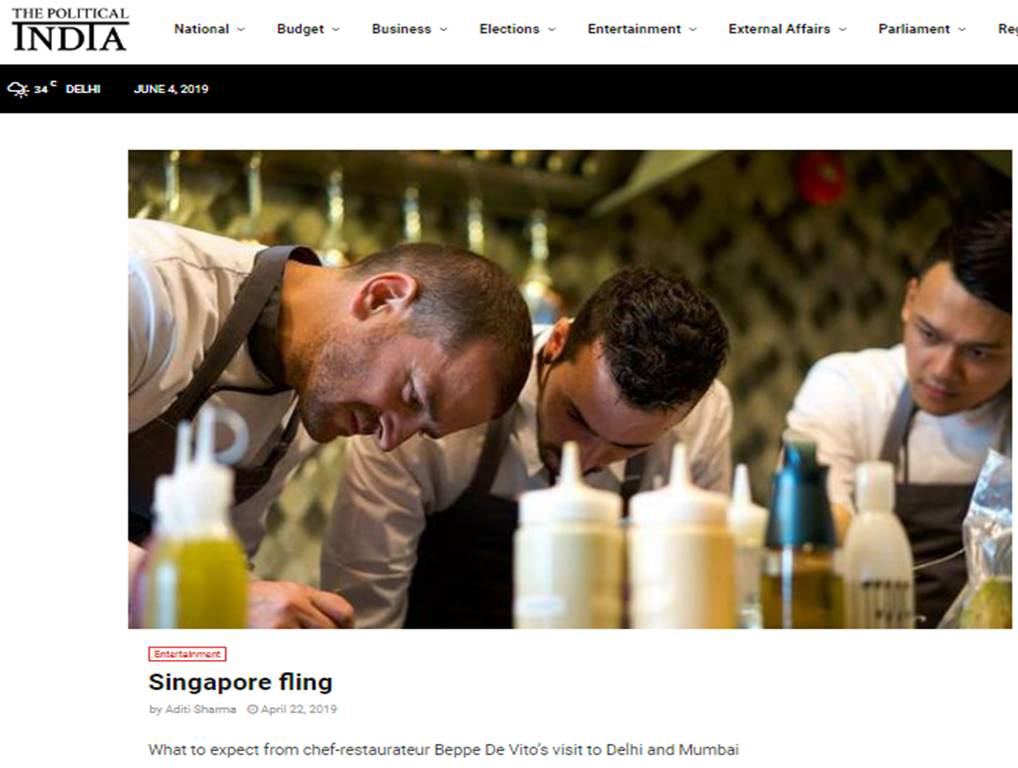
Task: Click the weather cloud icon
Action: [18, 89]
